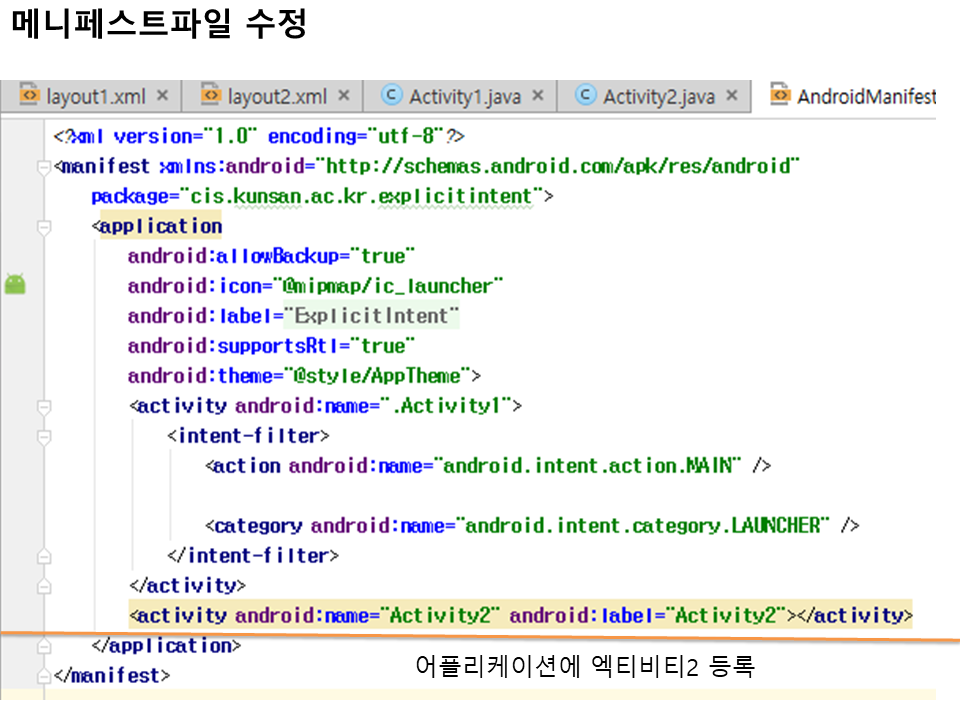The image size is (960, 720).
Task: Close the Activity2.java tab
Action: click(731, 96)
